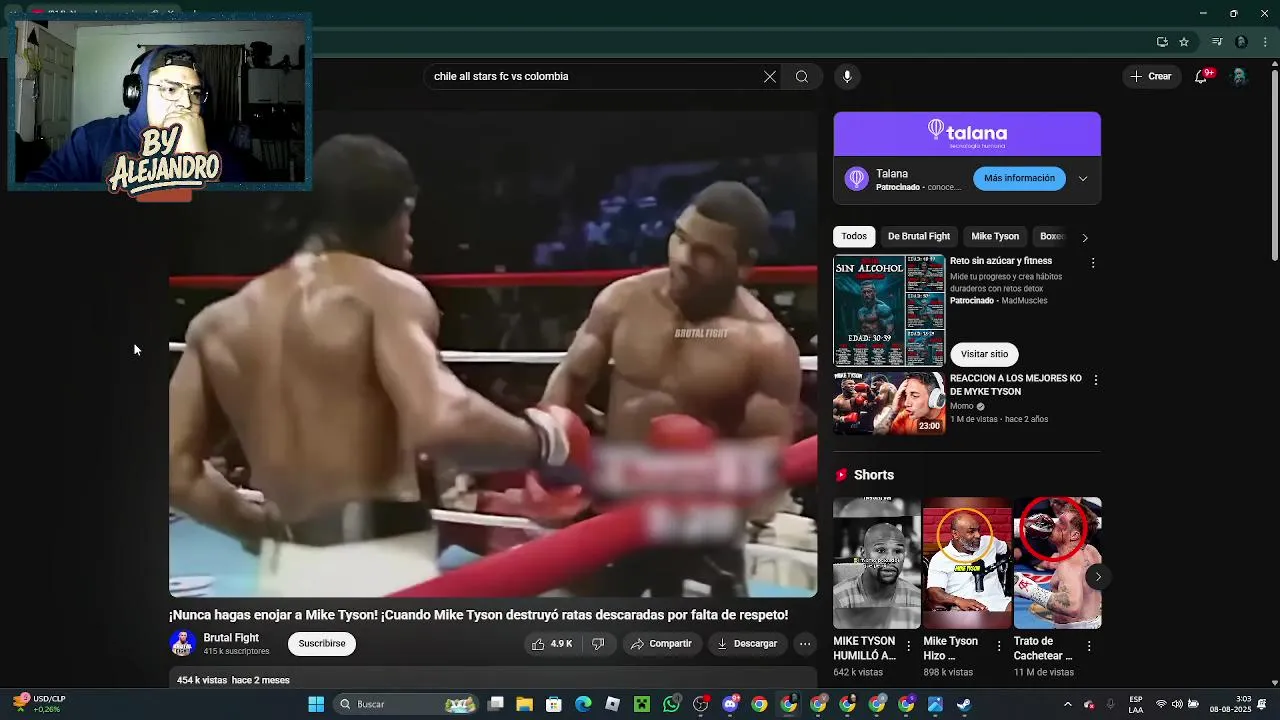The image size is (1280, 720).
Task: Open YouTube account avatar menu
Action: pos(1239,76)
